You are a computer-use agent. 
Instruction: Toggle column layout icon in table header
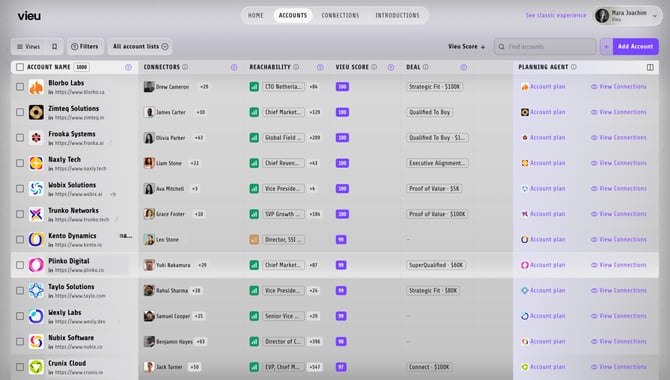tap(650, 67)
